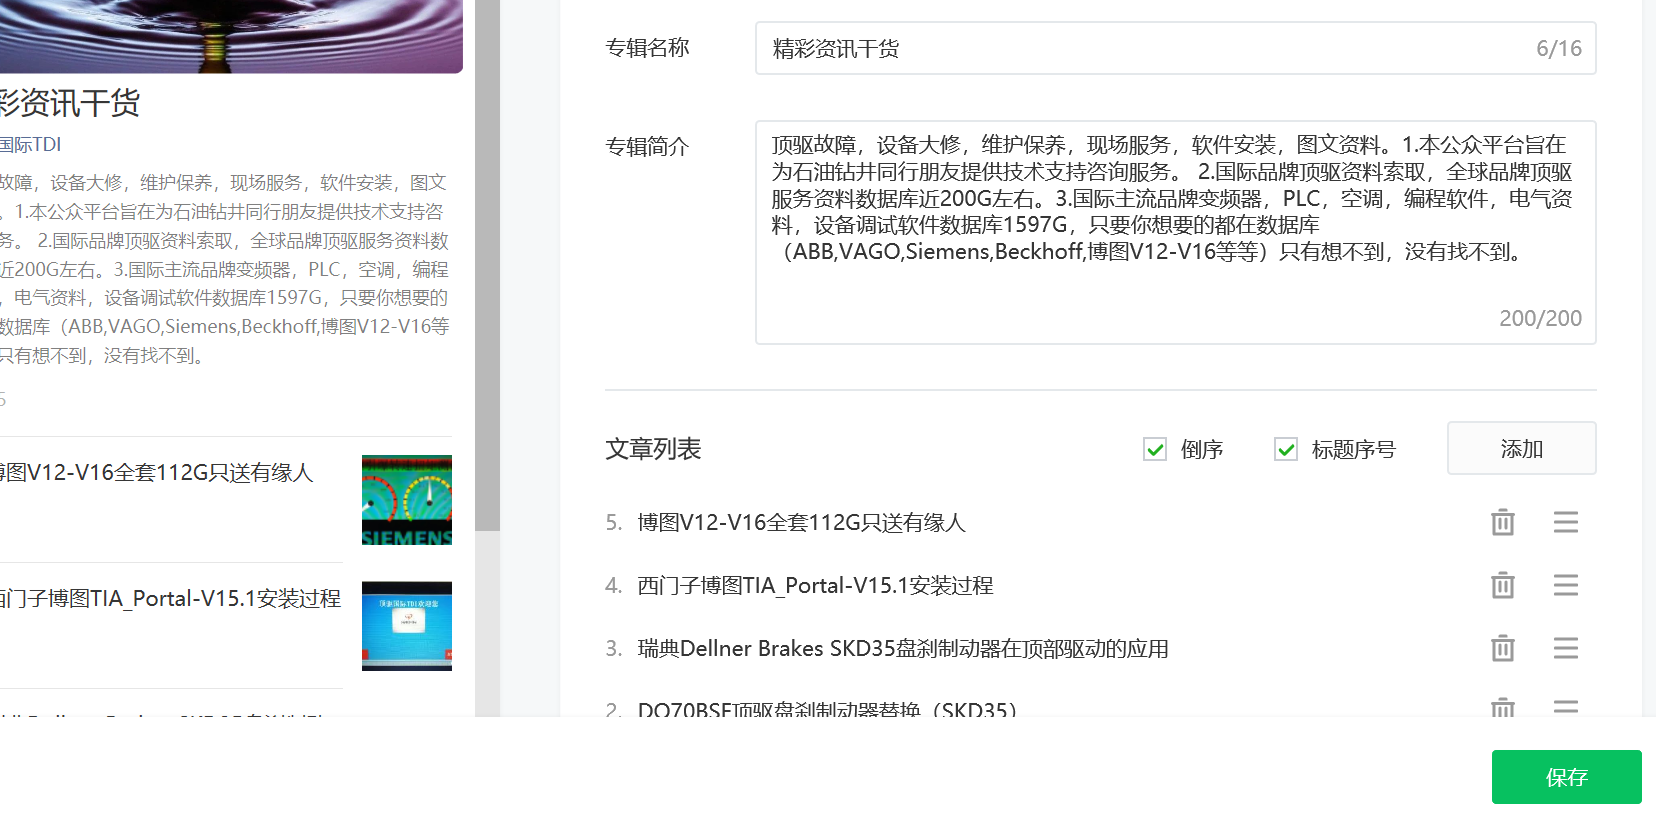Delete article 4 西门子博图TIA_Portal with trash icon
Viewport: 1656px width, 826px height.
pyautogui.click(x=1502, y=585)
